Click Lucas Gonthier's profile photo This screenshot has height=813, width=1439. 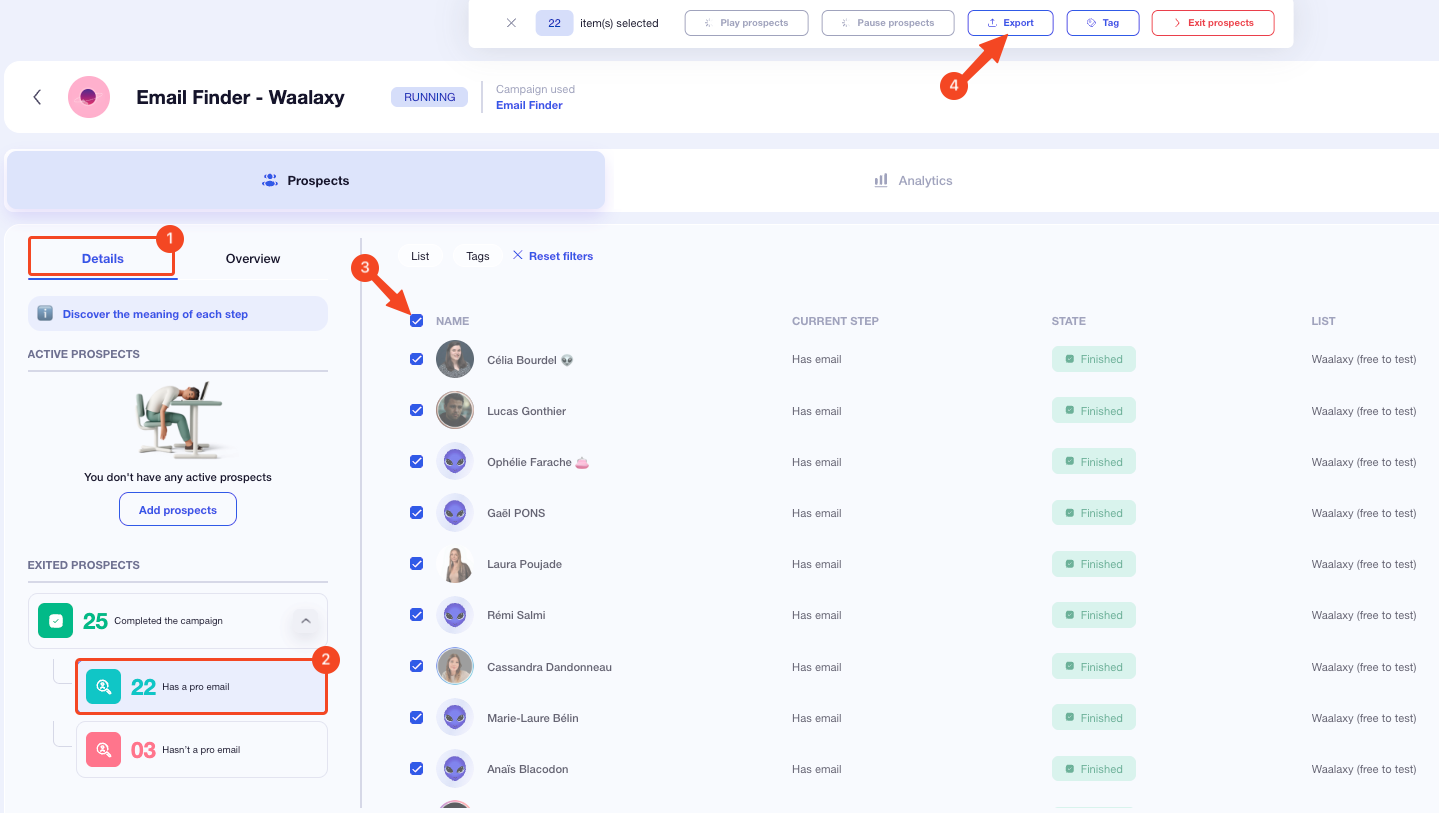tap(455, 410)
